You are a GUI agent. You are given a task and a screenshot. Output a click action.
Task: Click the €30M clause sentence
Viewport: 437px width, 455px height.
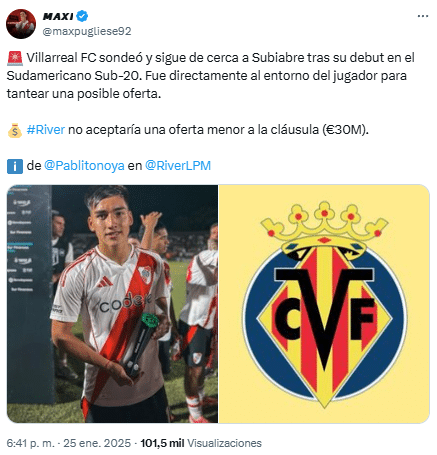(198, 130)
